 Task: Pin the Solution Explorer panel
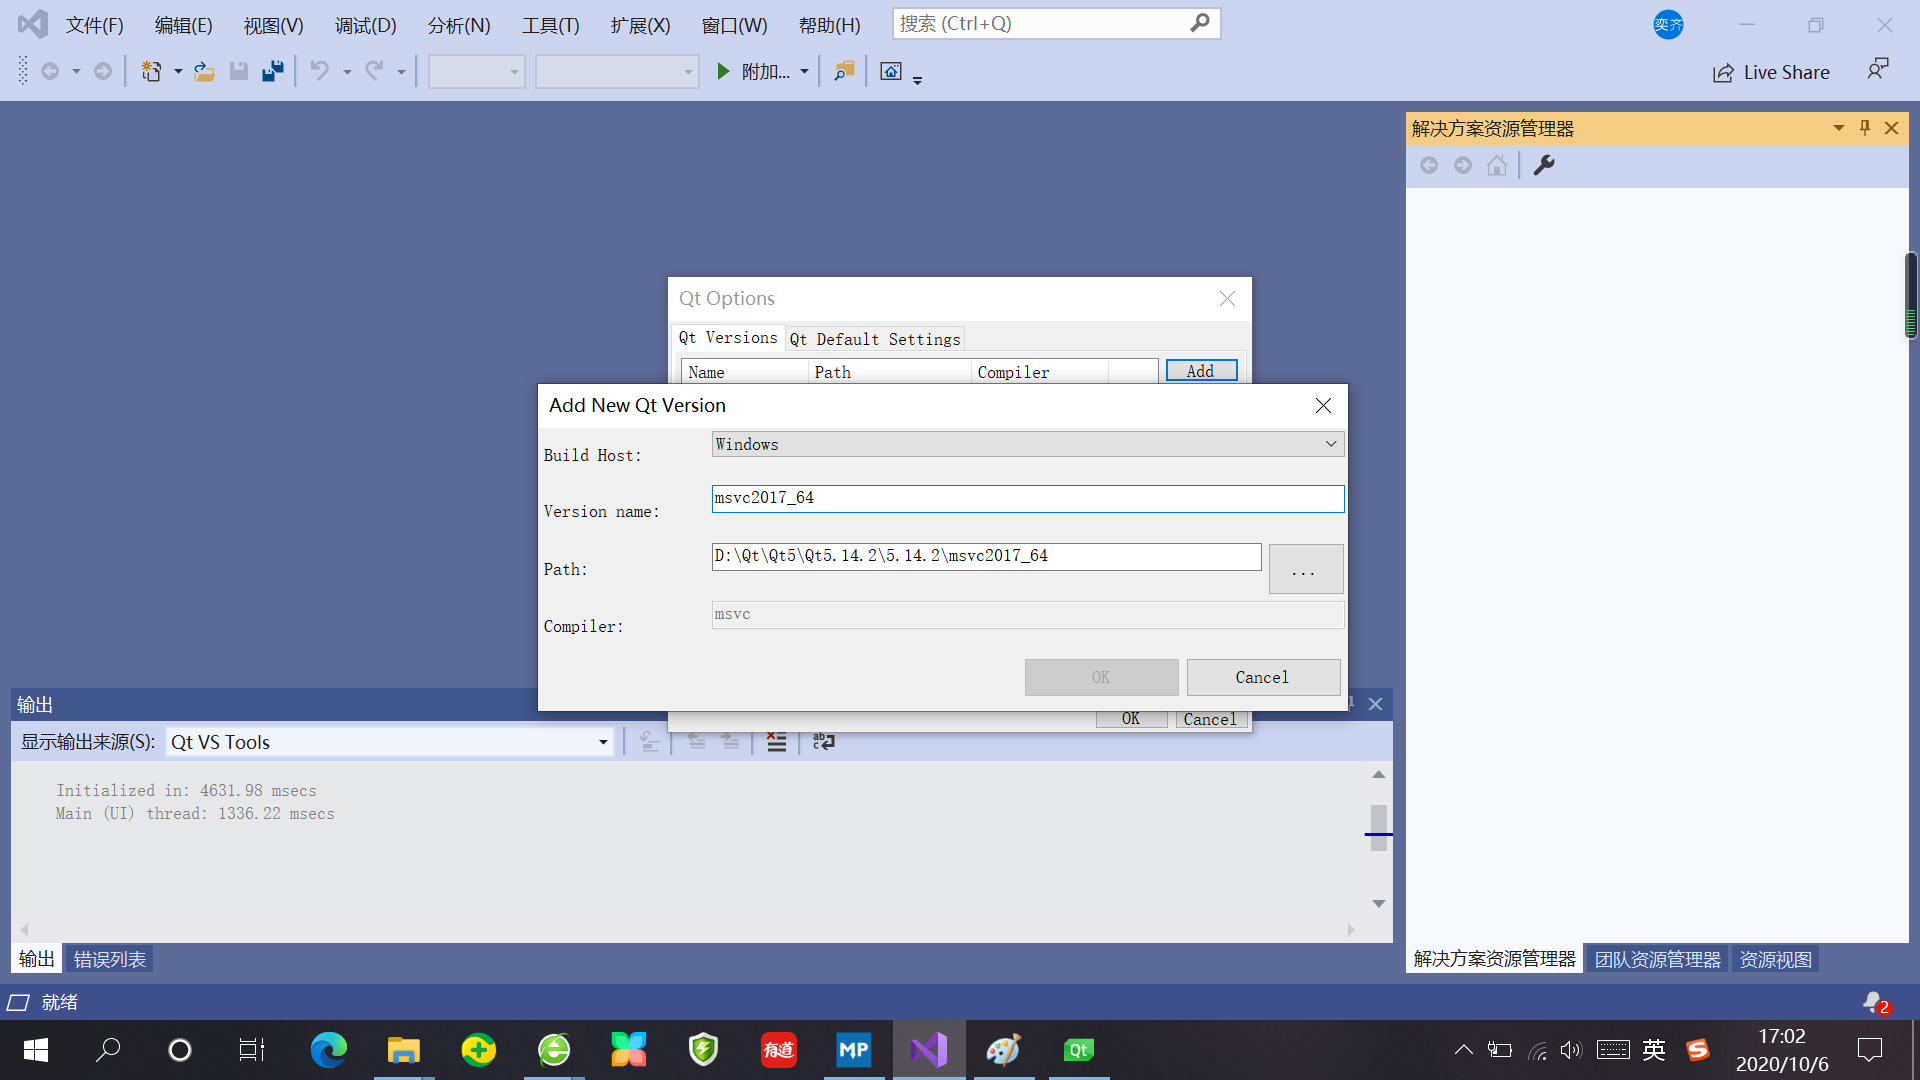1865,128
